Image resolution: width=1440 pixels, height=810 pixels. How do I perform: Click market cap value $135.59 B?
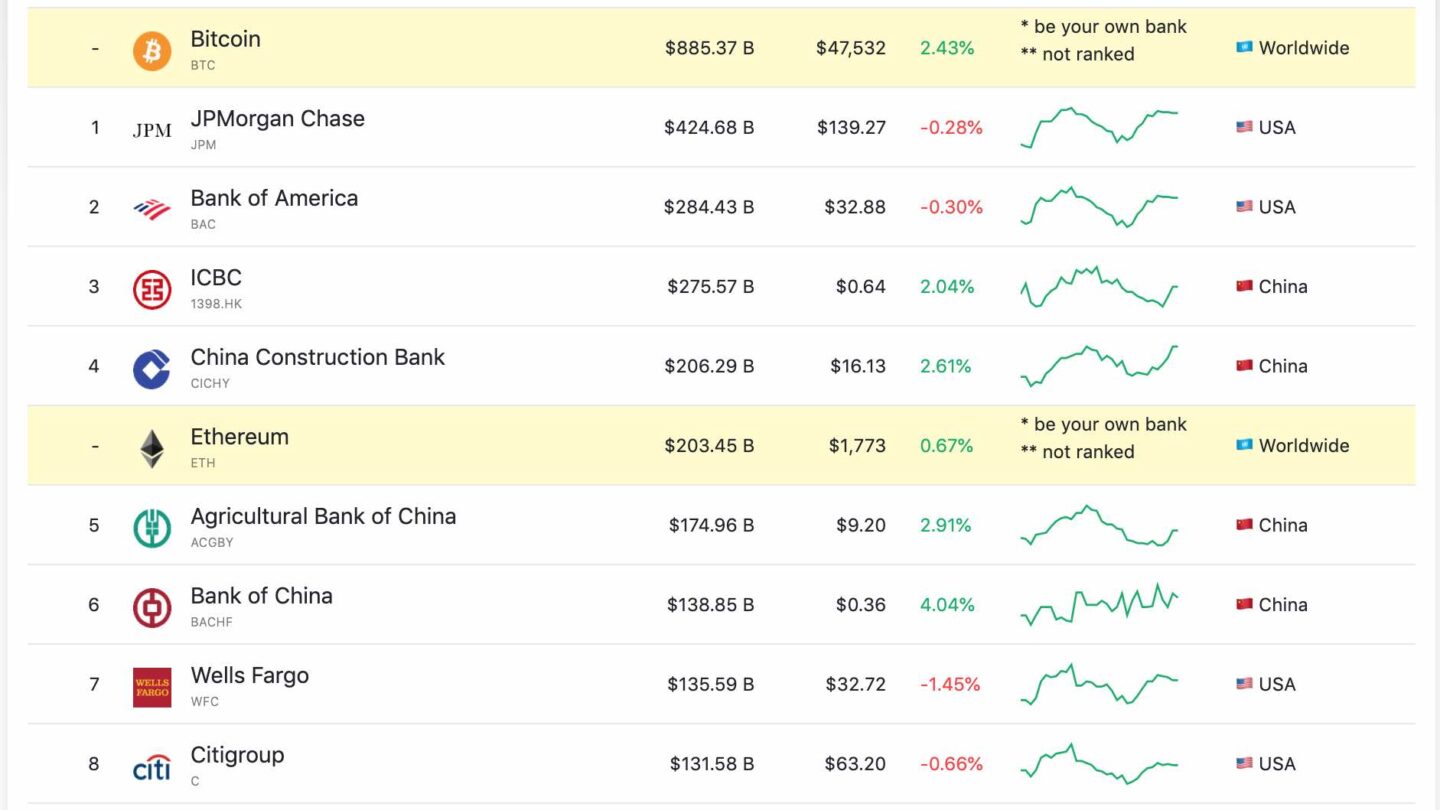pyautogui.click(x=711, y=684)
